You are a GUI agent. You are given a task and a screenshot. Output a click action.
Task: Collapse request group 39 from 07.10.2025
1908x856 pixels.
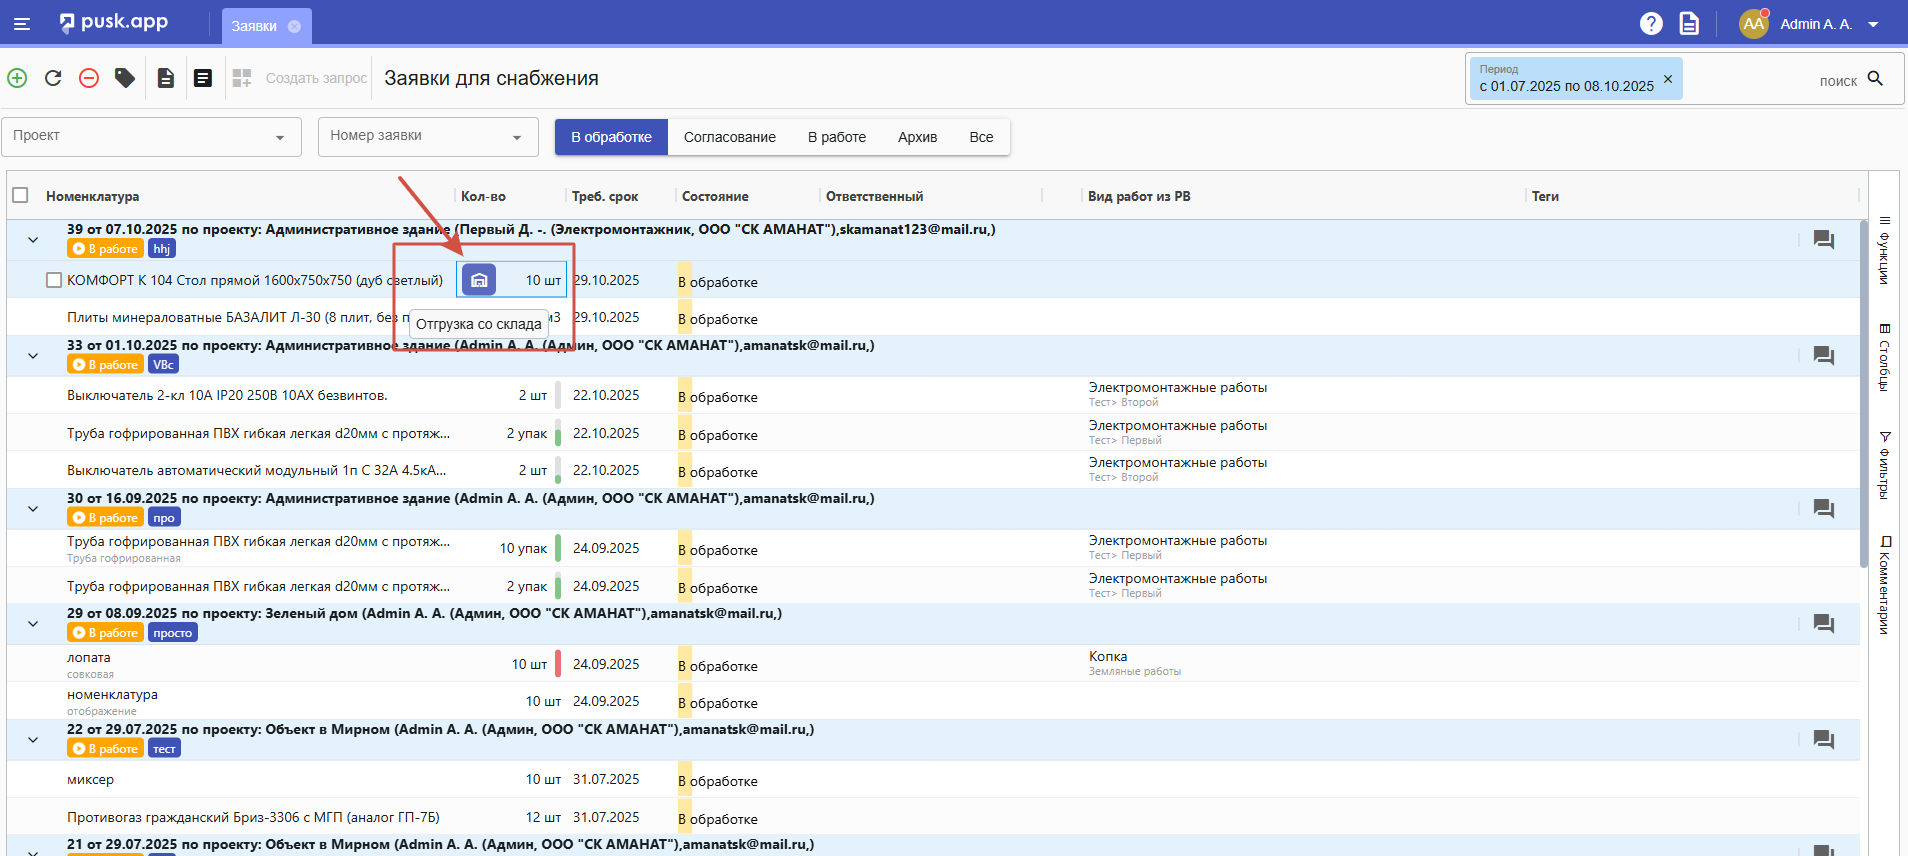click(x=33, y=240)
